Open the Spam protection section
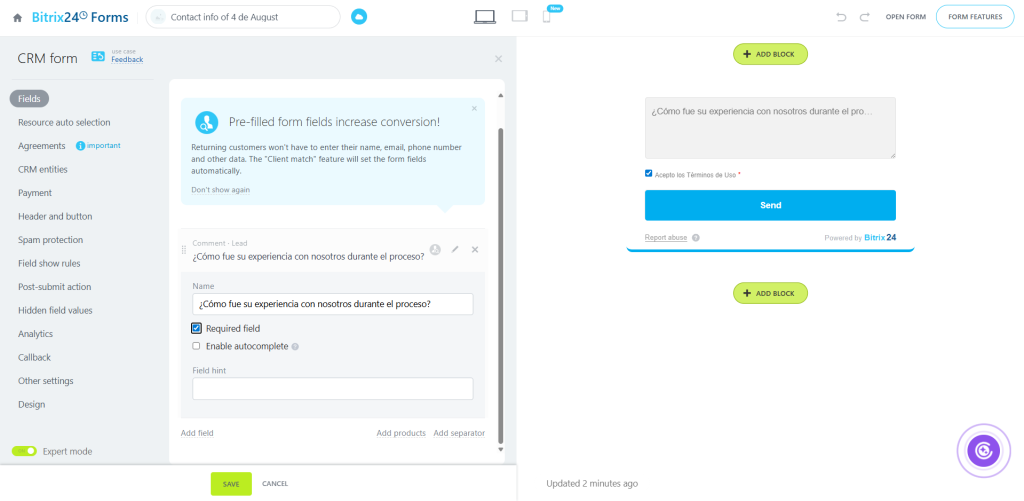Image resolution: width=1024 pixels, height=501 pixels. tap(50, 240)
